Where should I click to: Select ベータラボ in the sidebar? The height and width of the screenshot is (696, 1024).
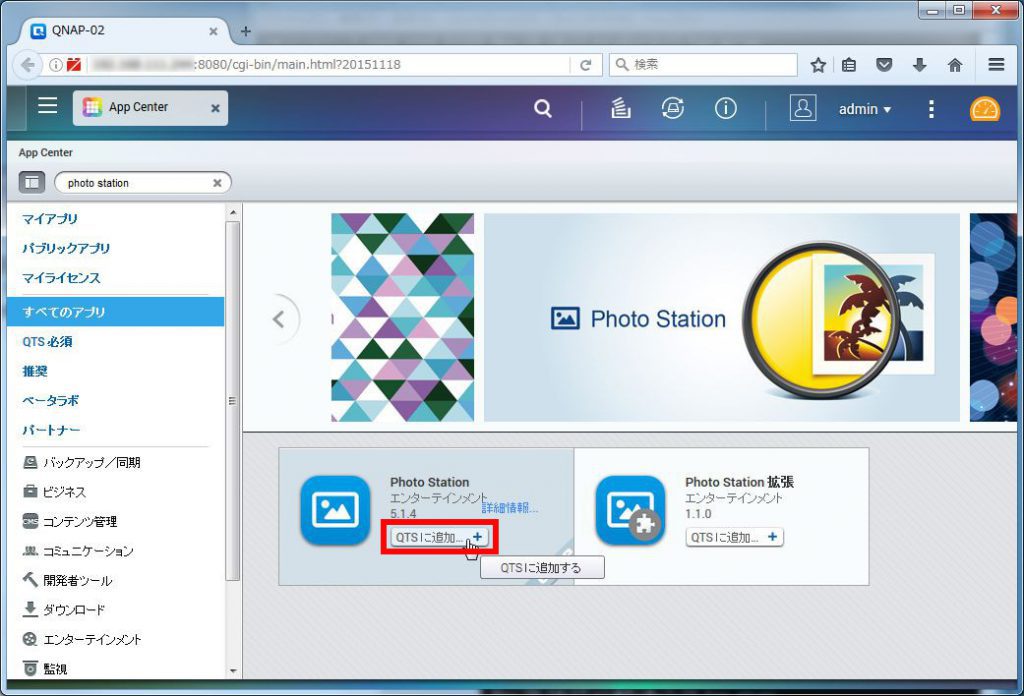tap(50, 400)
